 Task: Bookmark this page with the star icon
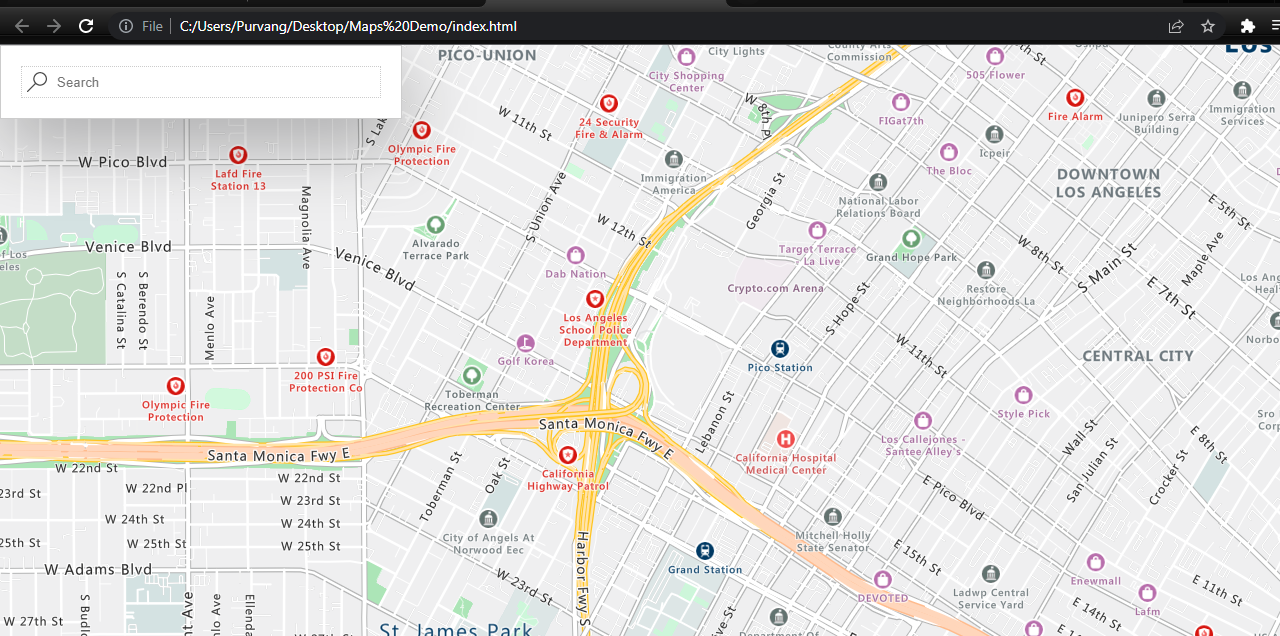pyautogui.click(x=1208, y=26)
